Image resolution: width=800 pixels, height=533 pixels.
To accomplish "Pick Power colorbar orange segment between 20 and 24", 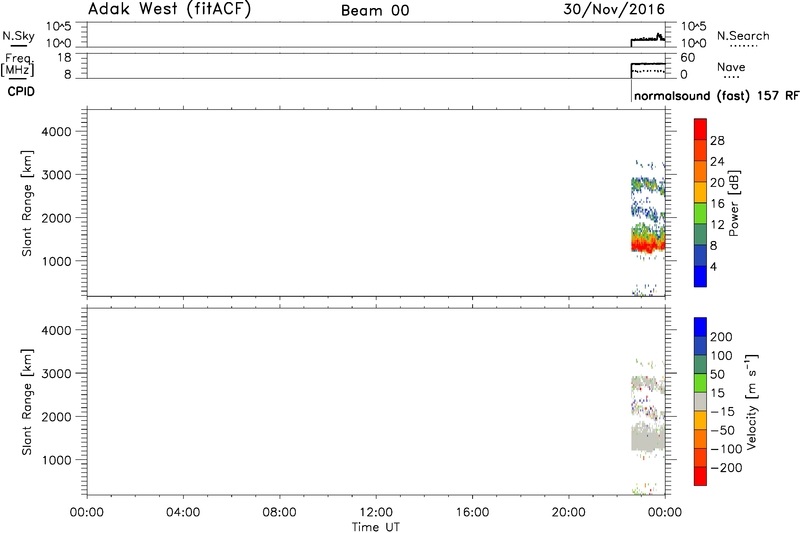I will pos(700,171).
